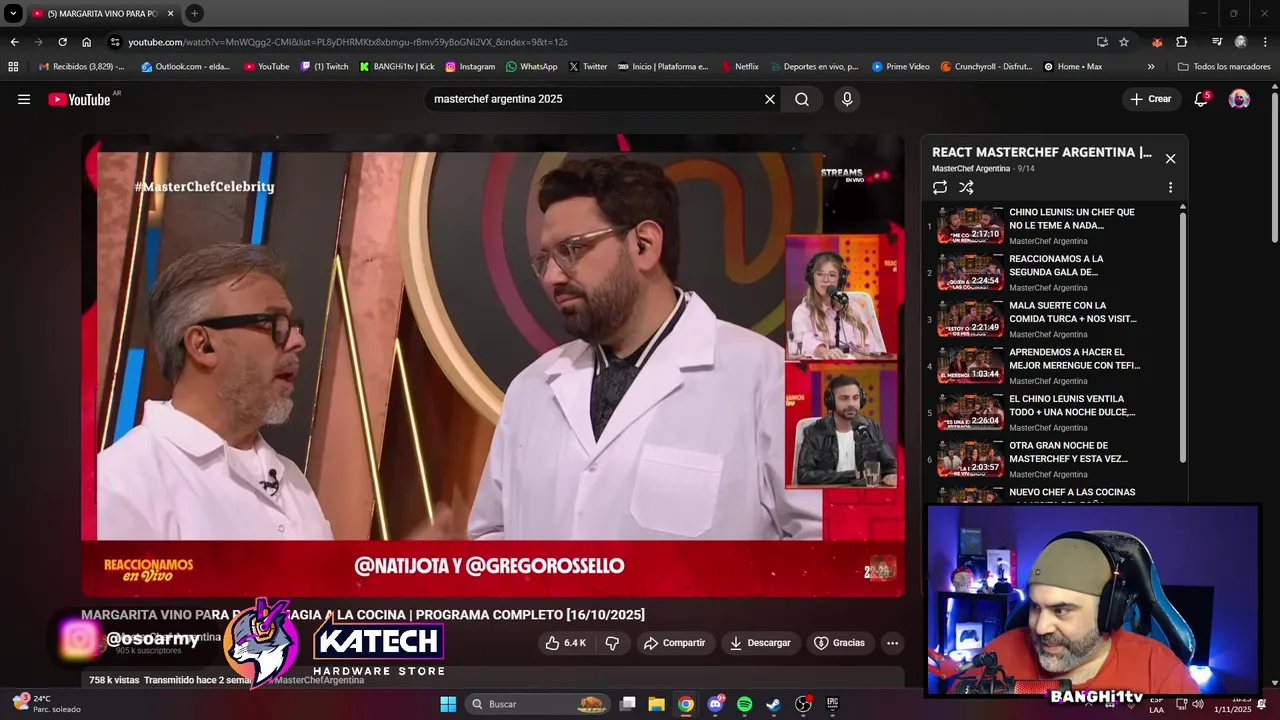
Task: Open Spotify from the taskbar
Action: [x=744, y=704]
